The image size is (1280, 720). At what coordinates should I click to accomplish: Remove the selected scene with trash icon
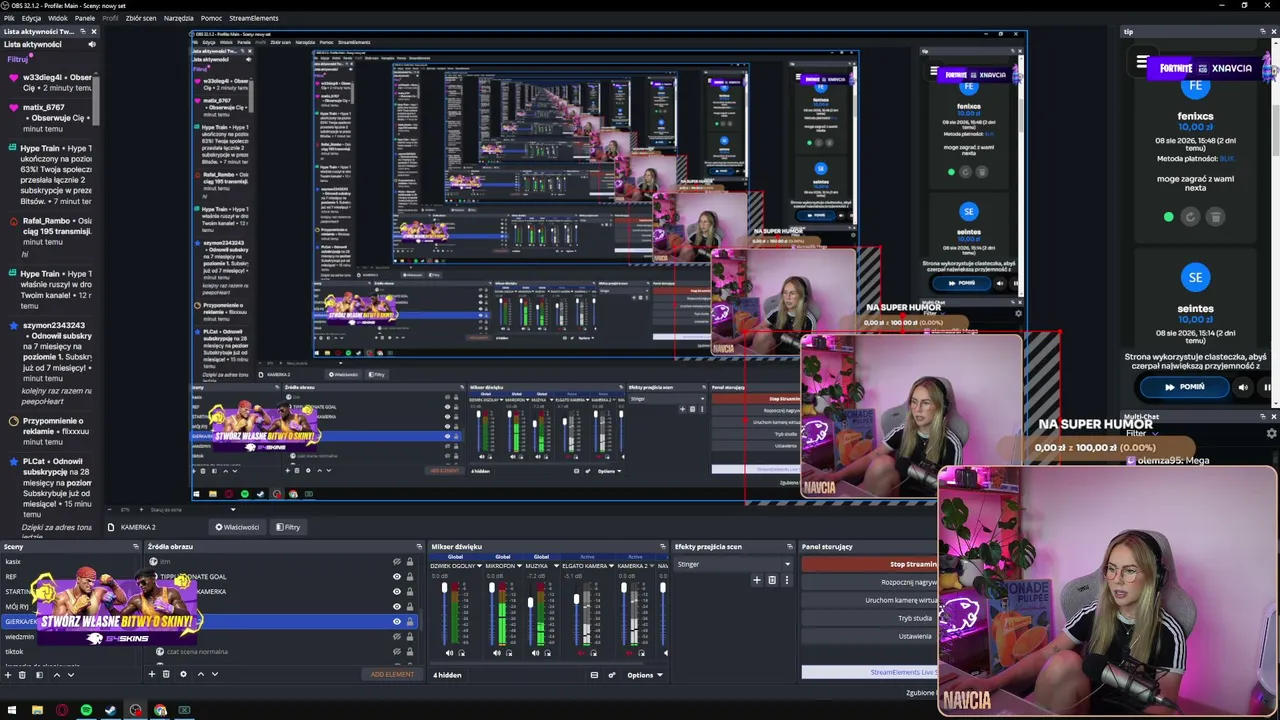coord(22,675)
